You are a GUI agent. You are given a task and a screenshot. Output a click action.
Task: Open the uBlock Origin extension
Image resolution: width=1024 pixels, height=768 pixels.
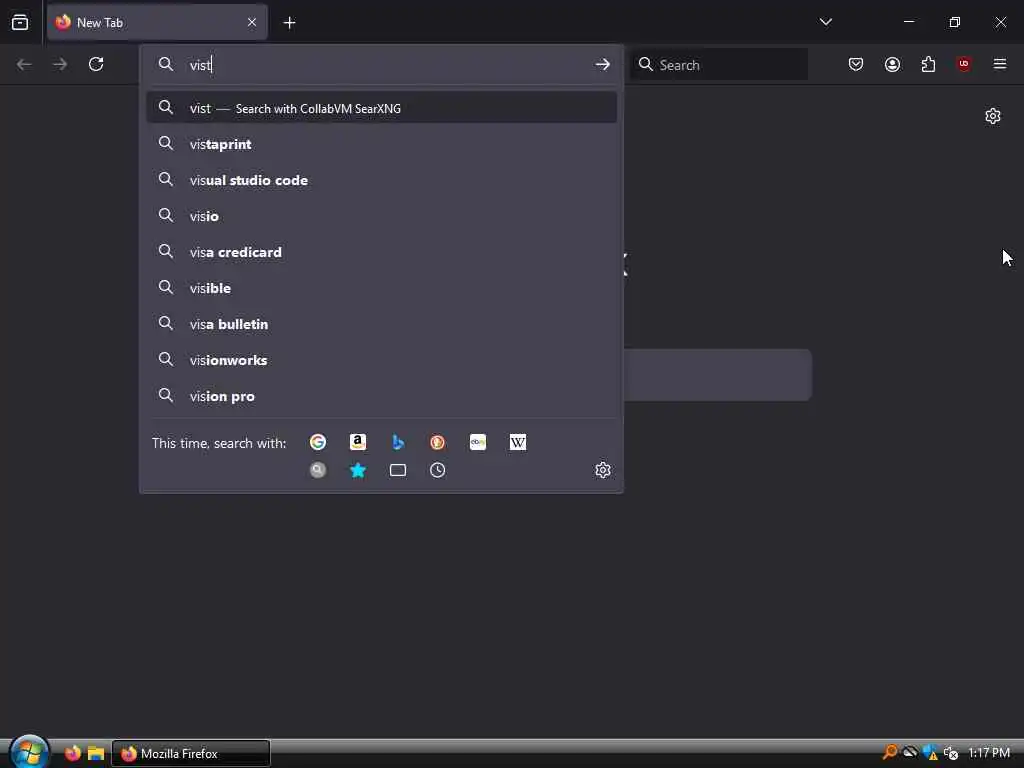pos(964,64)
